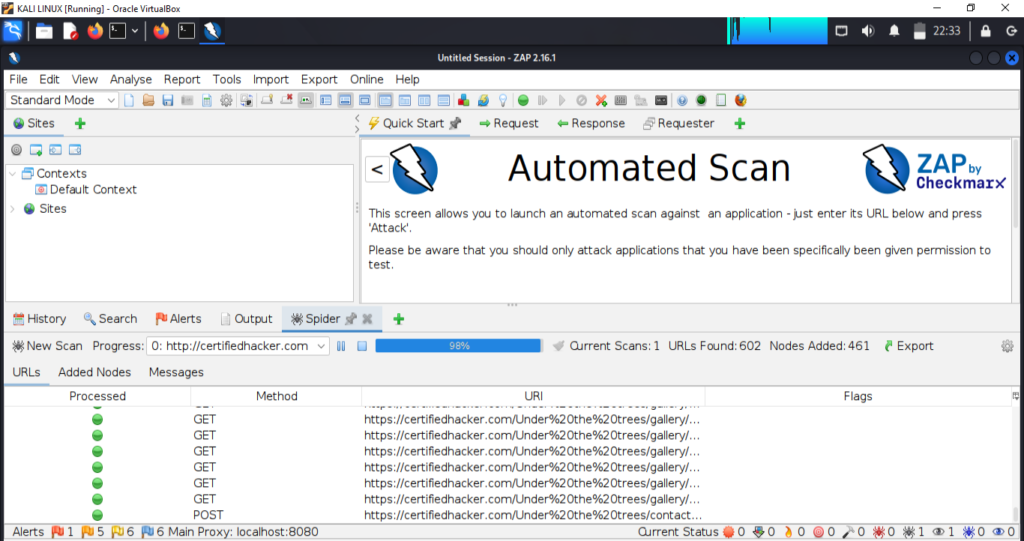The height and width of the screenshot is (541, 1024).
Task: Click the Export button in Spider panel
Action: tap(908, 346)
